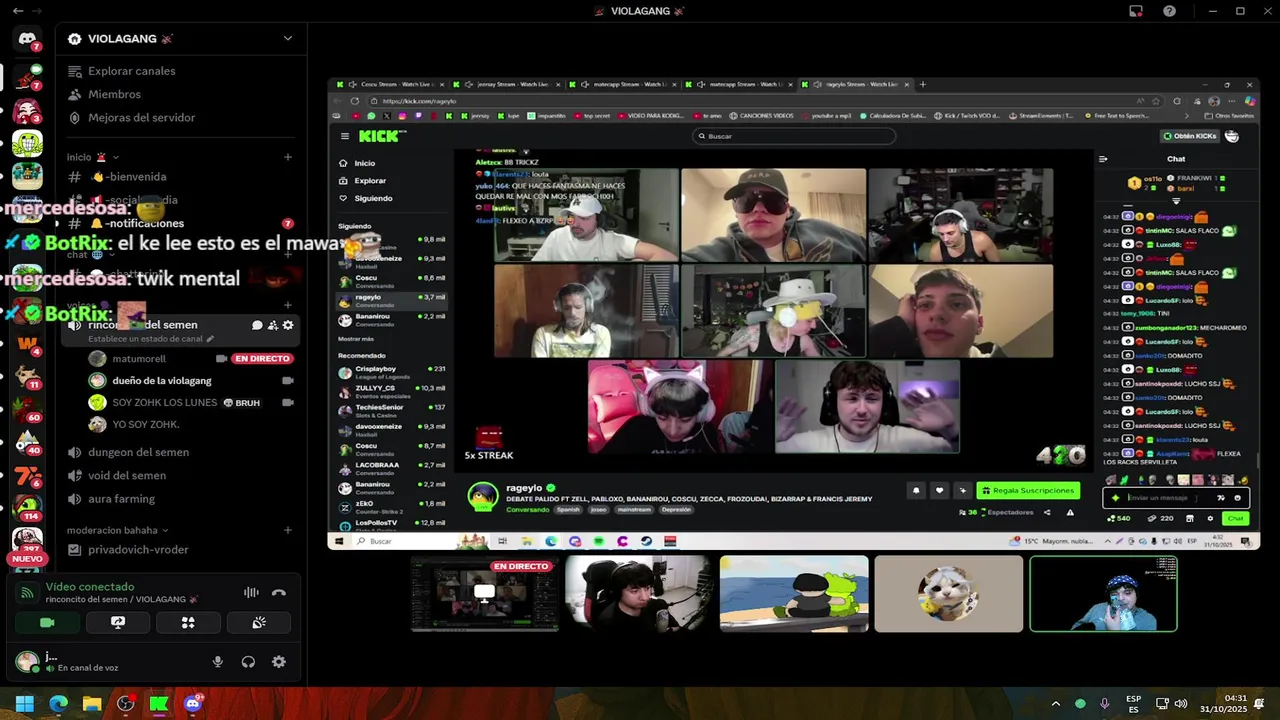Click your user avatar in the user panel

pos(27,661)
